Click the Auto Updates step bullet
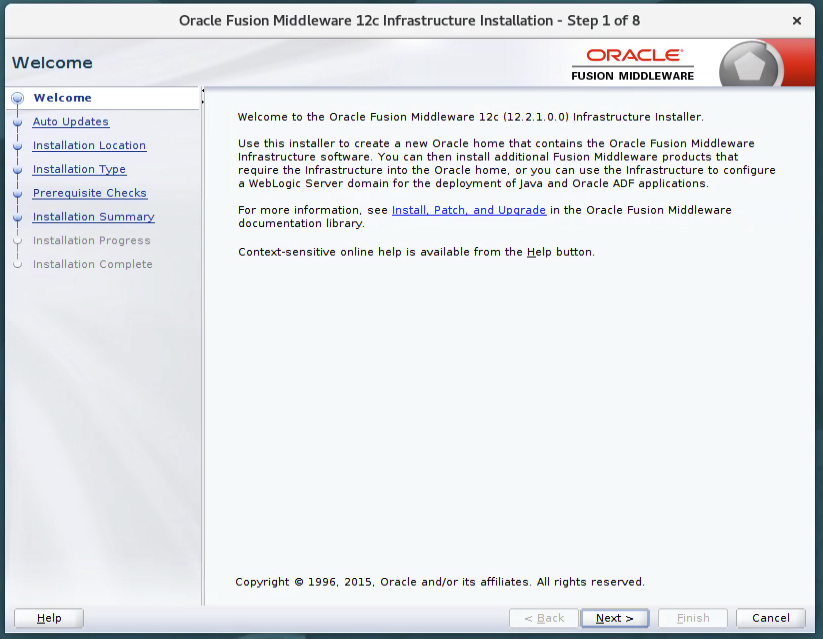The height and width of the screenshot is (639, 823). click(x=17, y=122)
